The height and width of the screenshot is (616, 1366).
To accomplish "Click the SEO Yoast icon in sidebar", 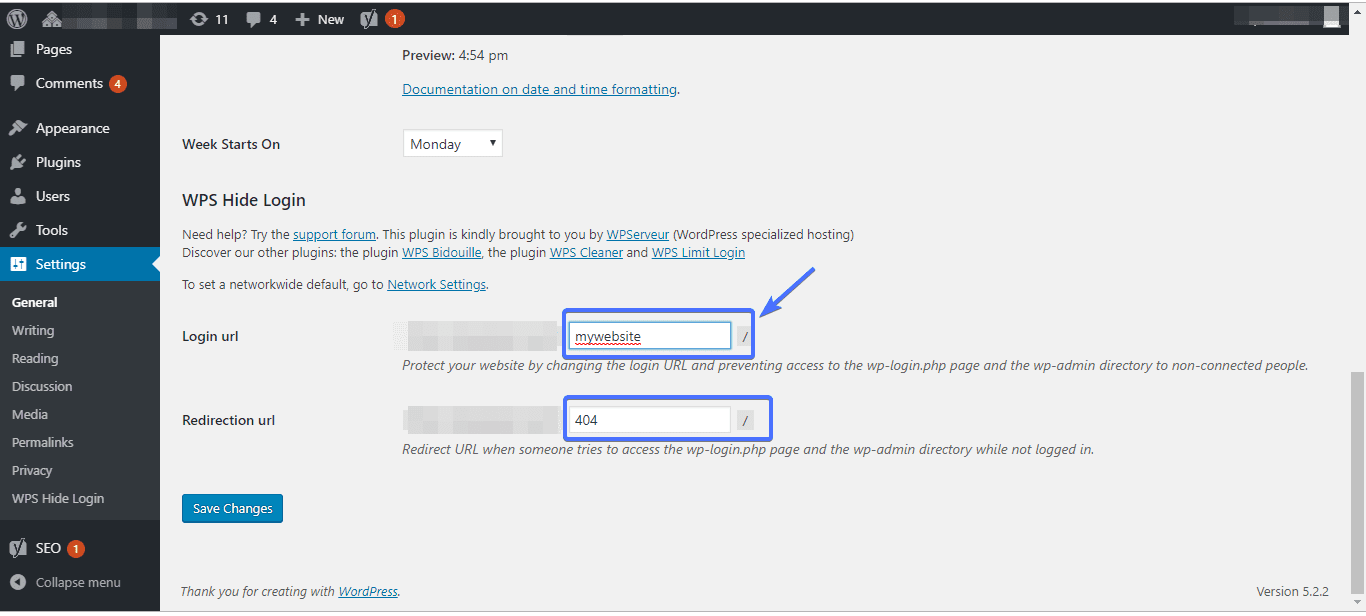I will pyautogui.click(x=18, y=548).
